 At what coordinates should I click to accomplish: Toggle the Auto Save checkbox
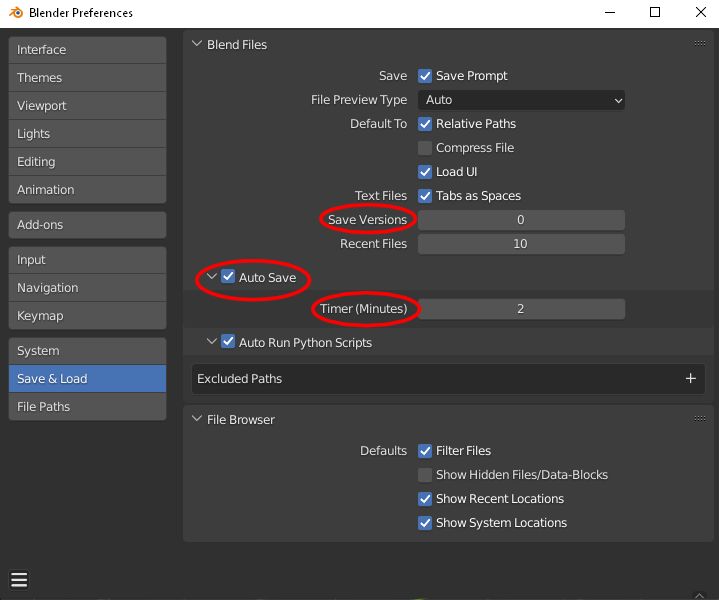tap(228, 277)
